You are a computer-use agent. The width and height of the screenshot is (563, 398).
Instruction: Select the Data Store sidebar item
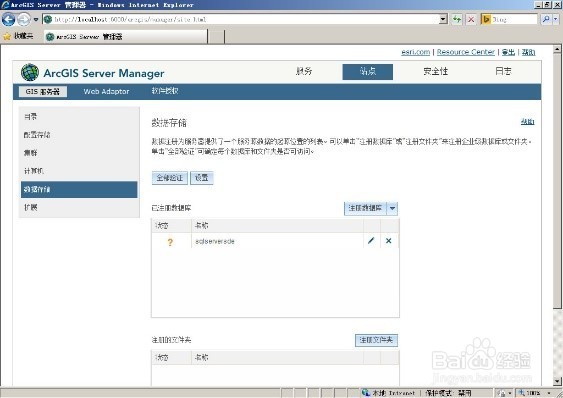79,189
